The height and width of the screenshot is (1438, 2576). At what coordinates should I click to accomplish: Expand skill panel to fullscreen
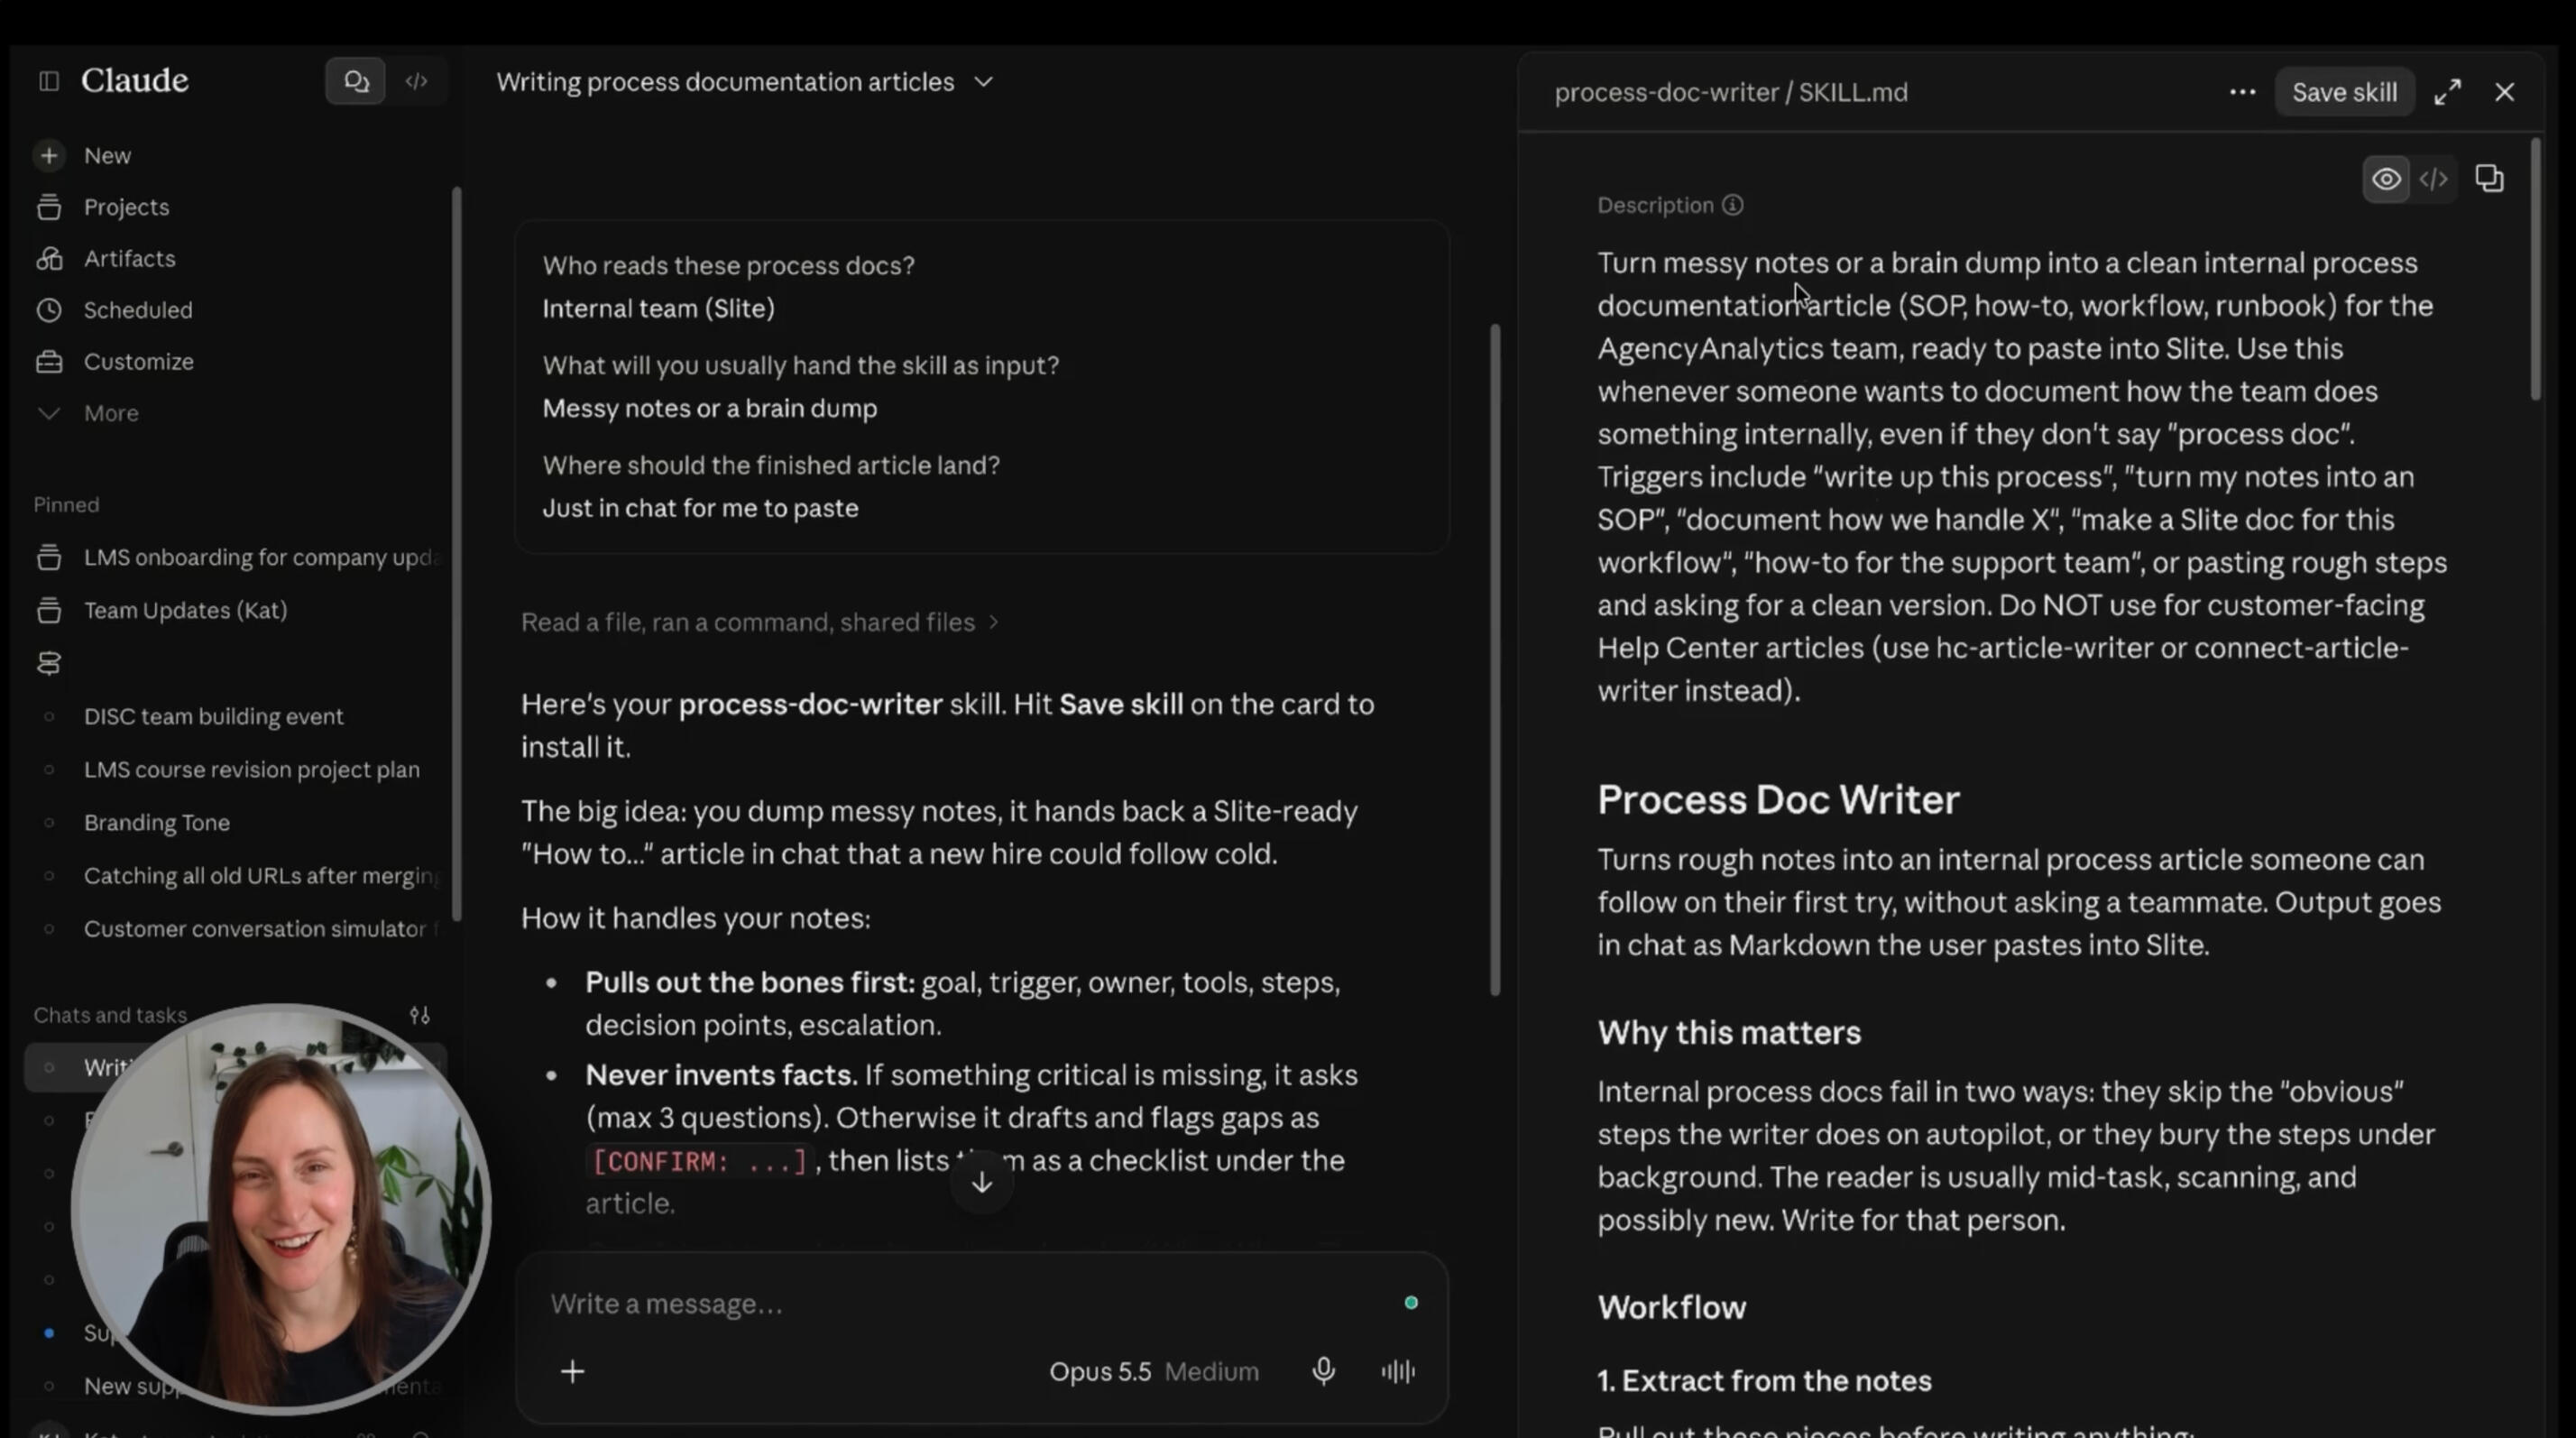pyautogui.click(x=2447, y=92)
